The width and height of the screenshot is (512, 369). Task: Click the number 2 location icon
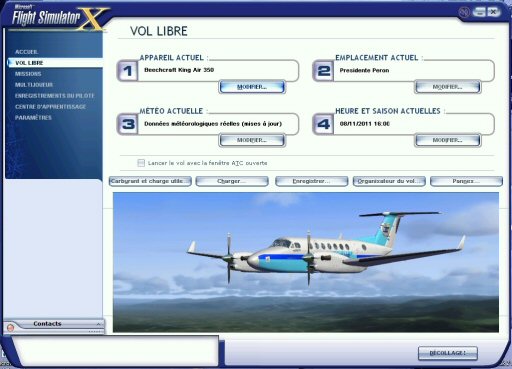tap(323, 71)
